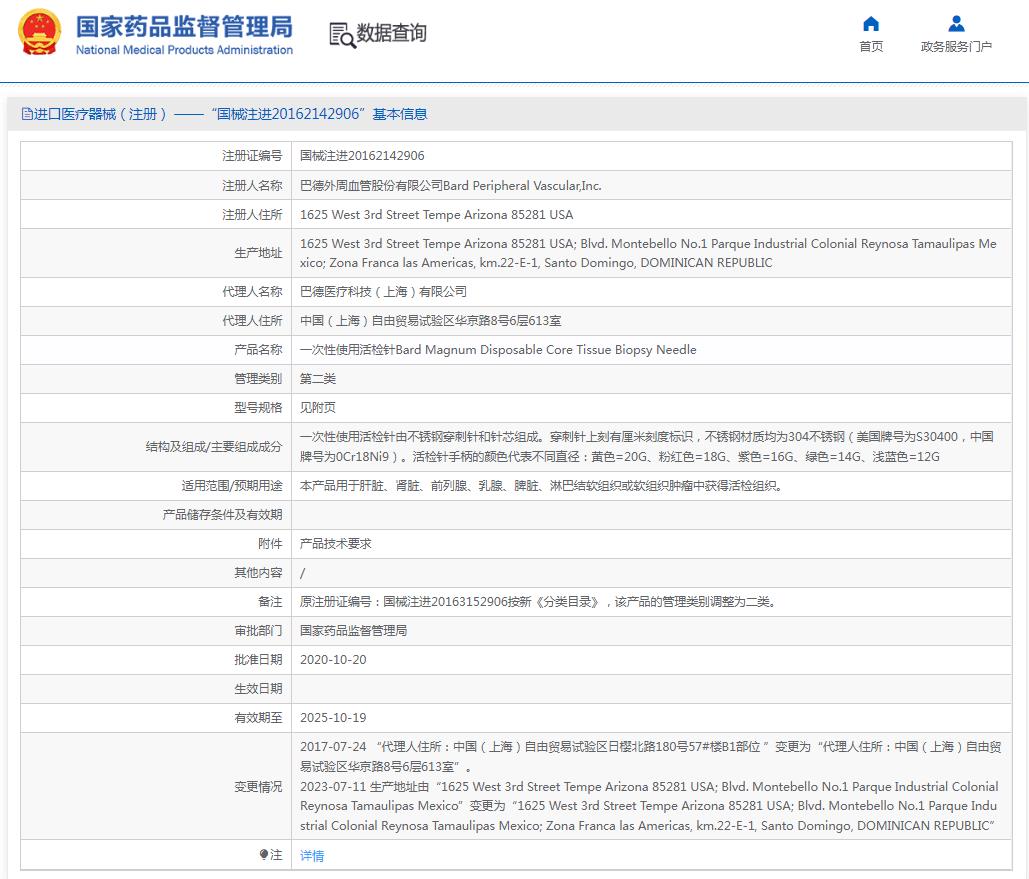
Task: Select the 第二类 value
Action: (318, 379)
